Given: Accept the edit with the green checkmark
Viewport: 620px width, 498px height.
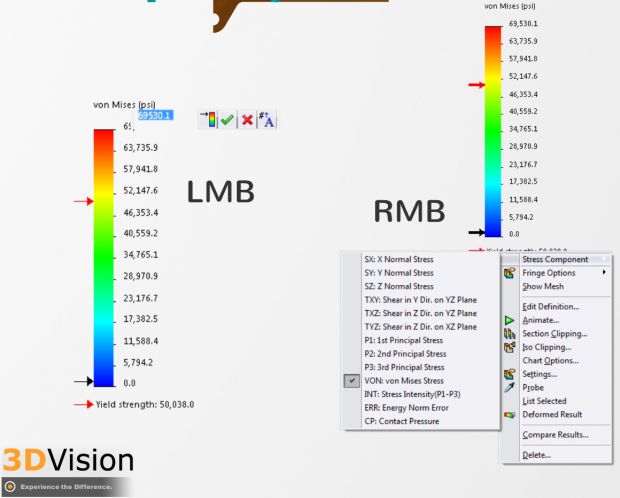Looking at the screenshot, I should coord(228,119).
